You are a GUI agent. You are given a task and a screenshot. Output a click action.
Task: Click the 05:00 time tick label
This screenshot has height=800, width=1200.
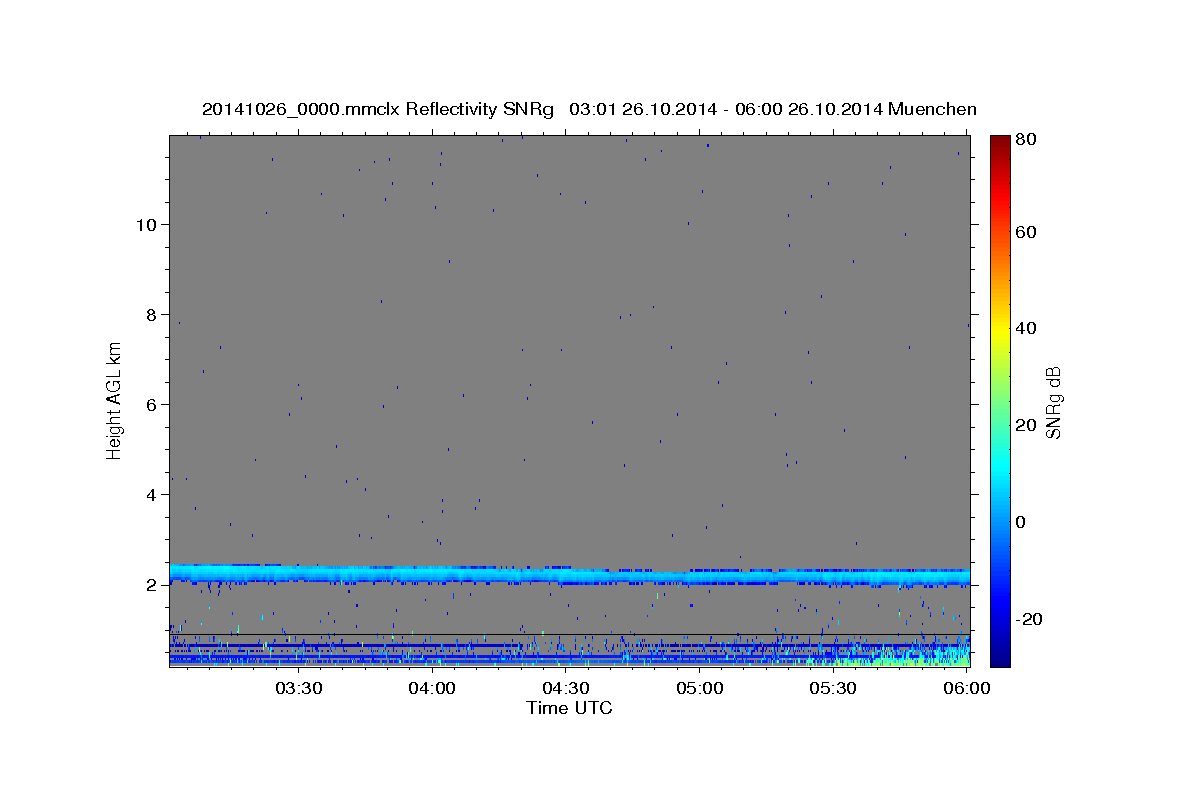click(x=700, y=688)
